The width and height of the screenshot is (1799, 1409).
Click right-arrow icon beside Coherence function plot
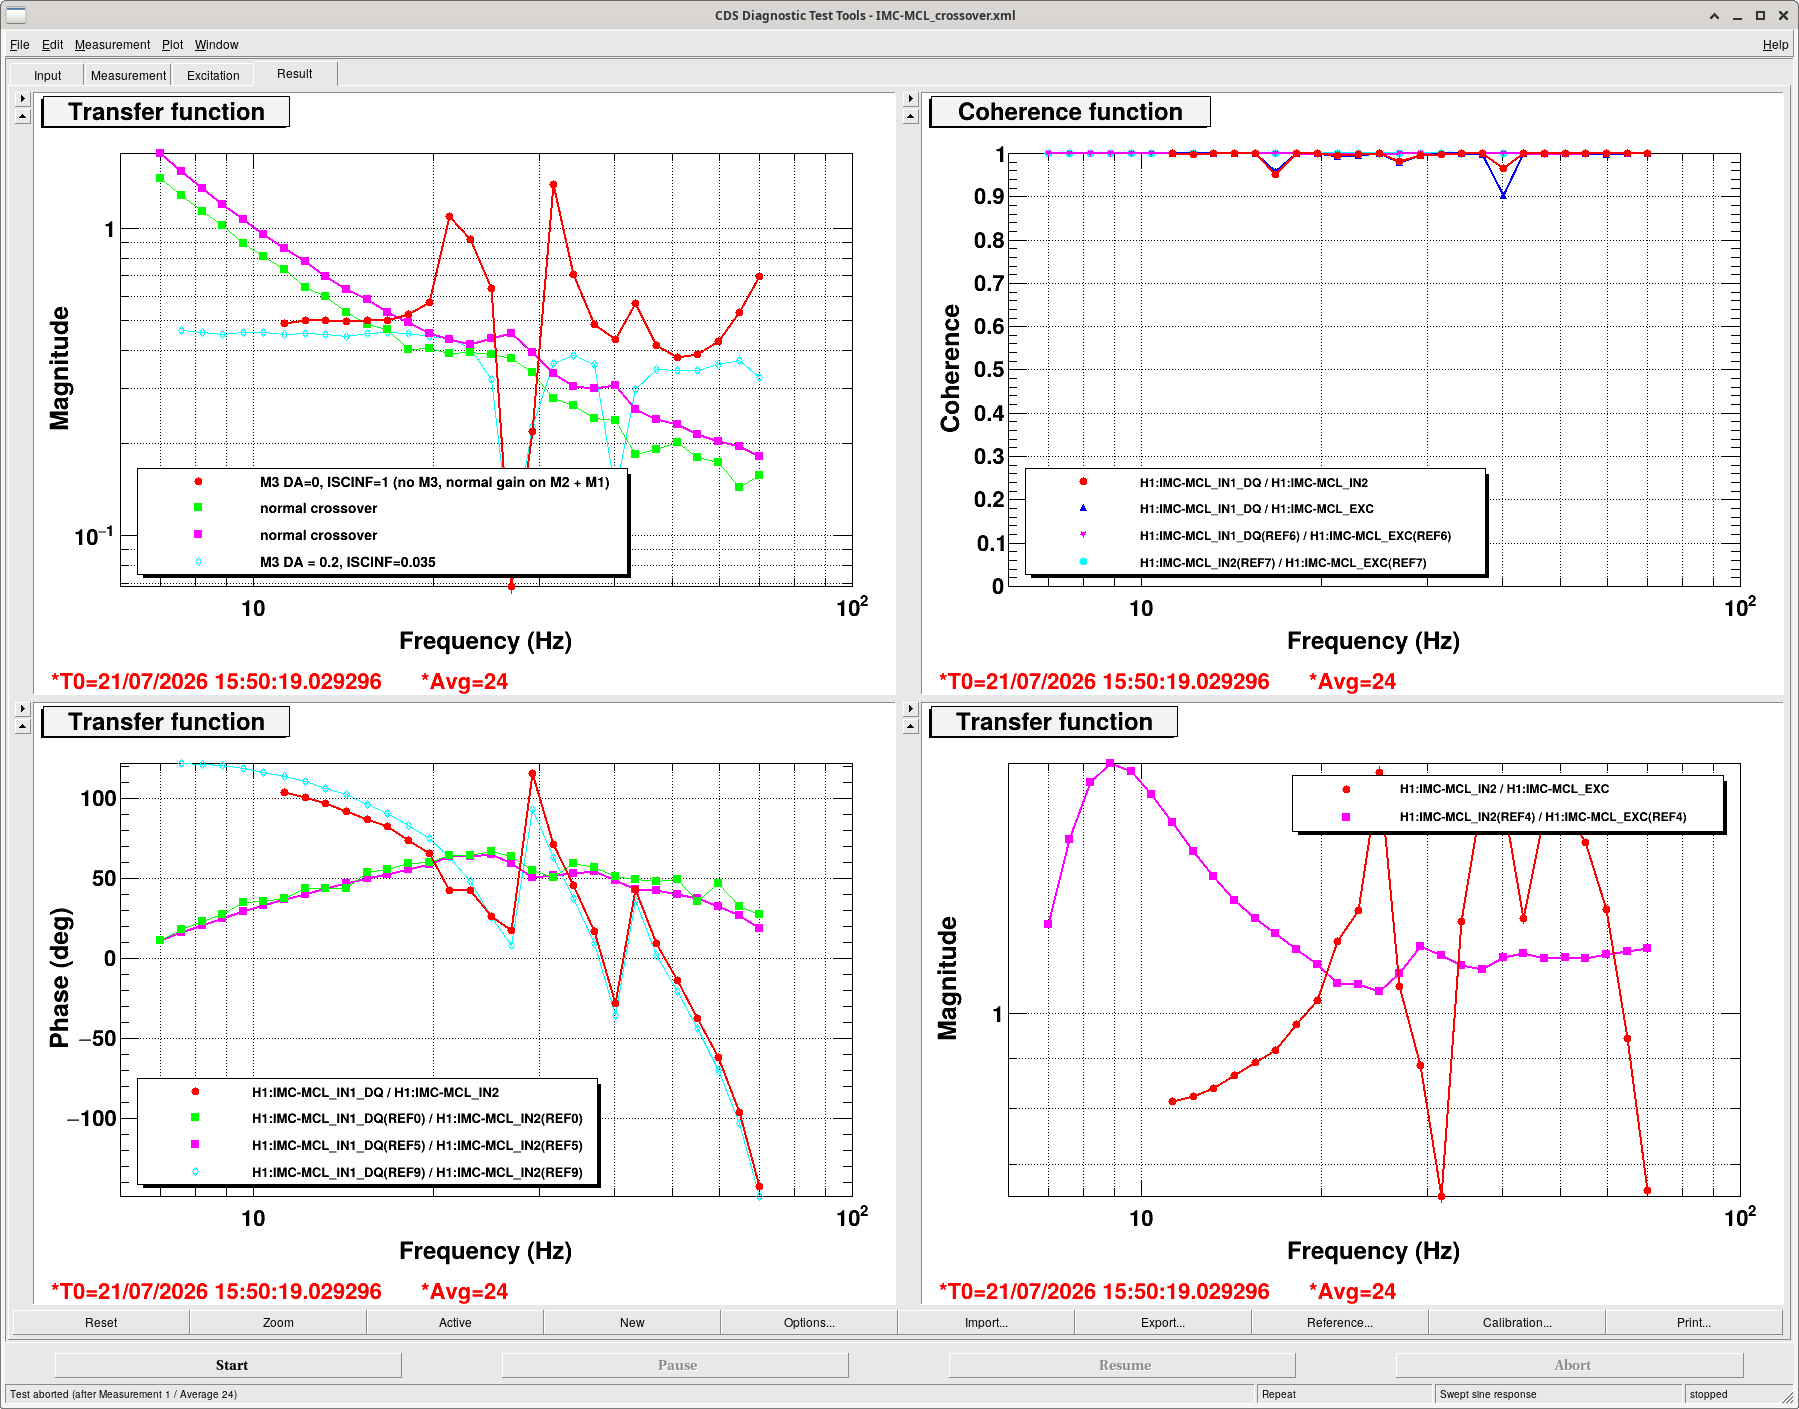910,99
